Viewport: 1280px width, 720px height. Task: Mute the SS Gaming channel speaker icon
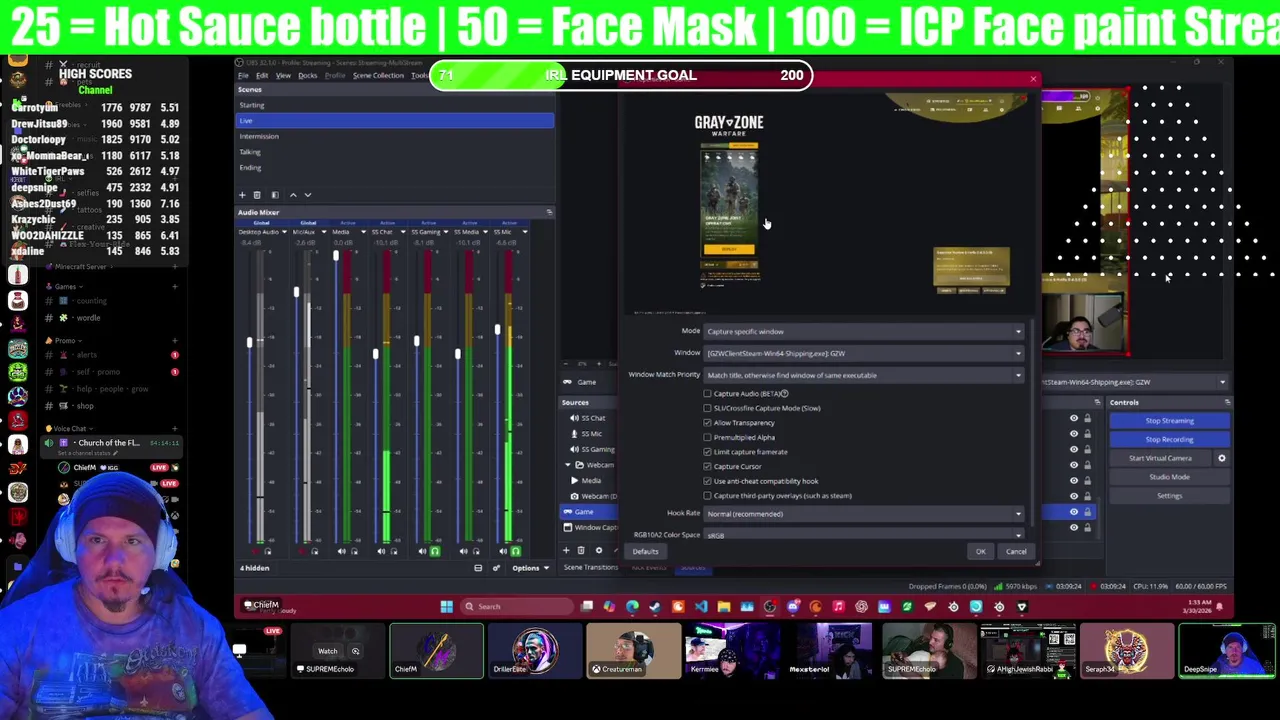pyautogui.click(x=422, y=551)
